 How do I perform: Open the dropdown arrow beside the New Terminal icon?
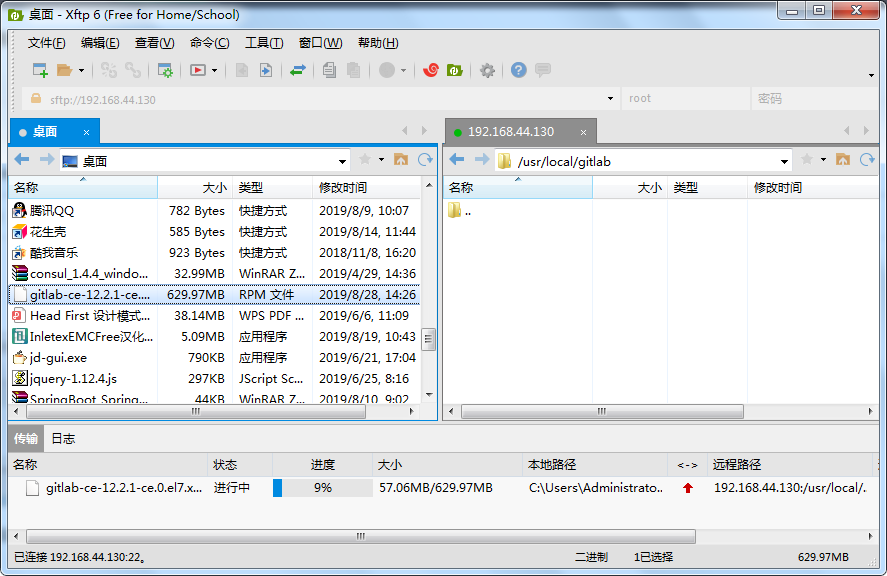(x=214, y=71)
